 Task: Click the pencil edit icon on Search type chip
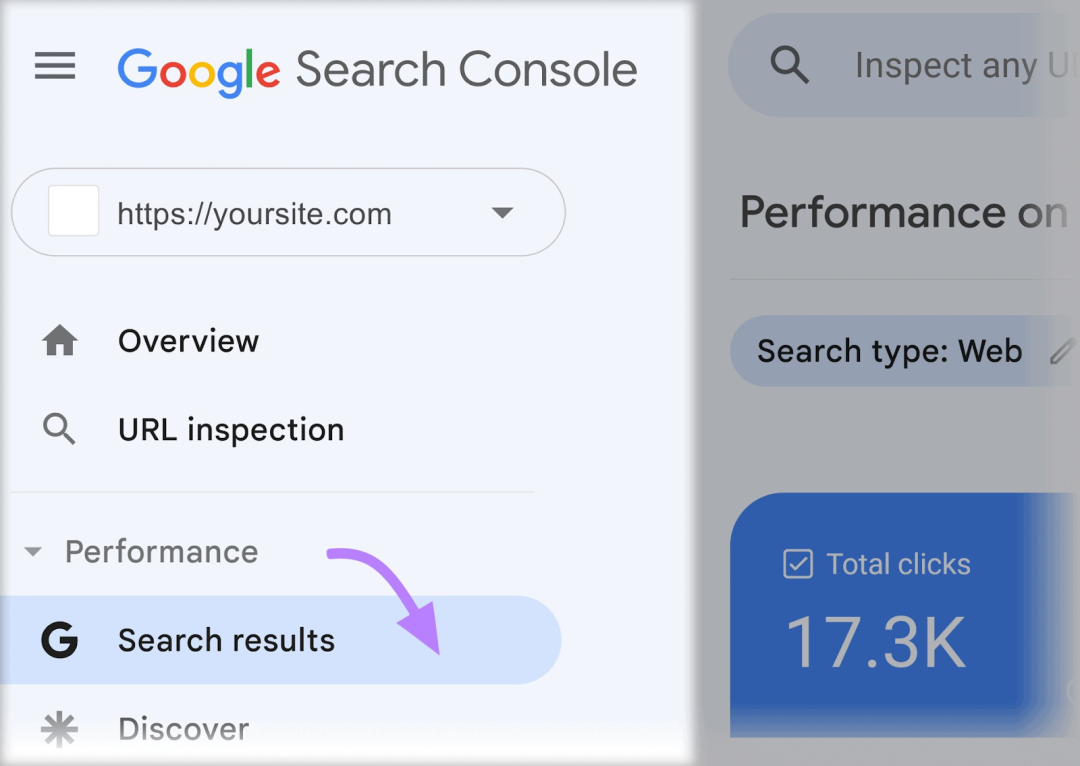(x=1061, y=351)
